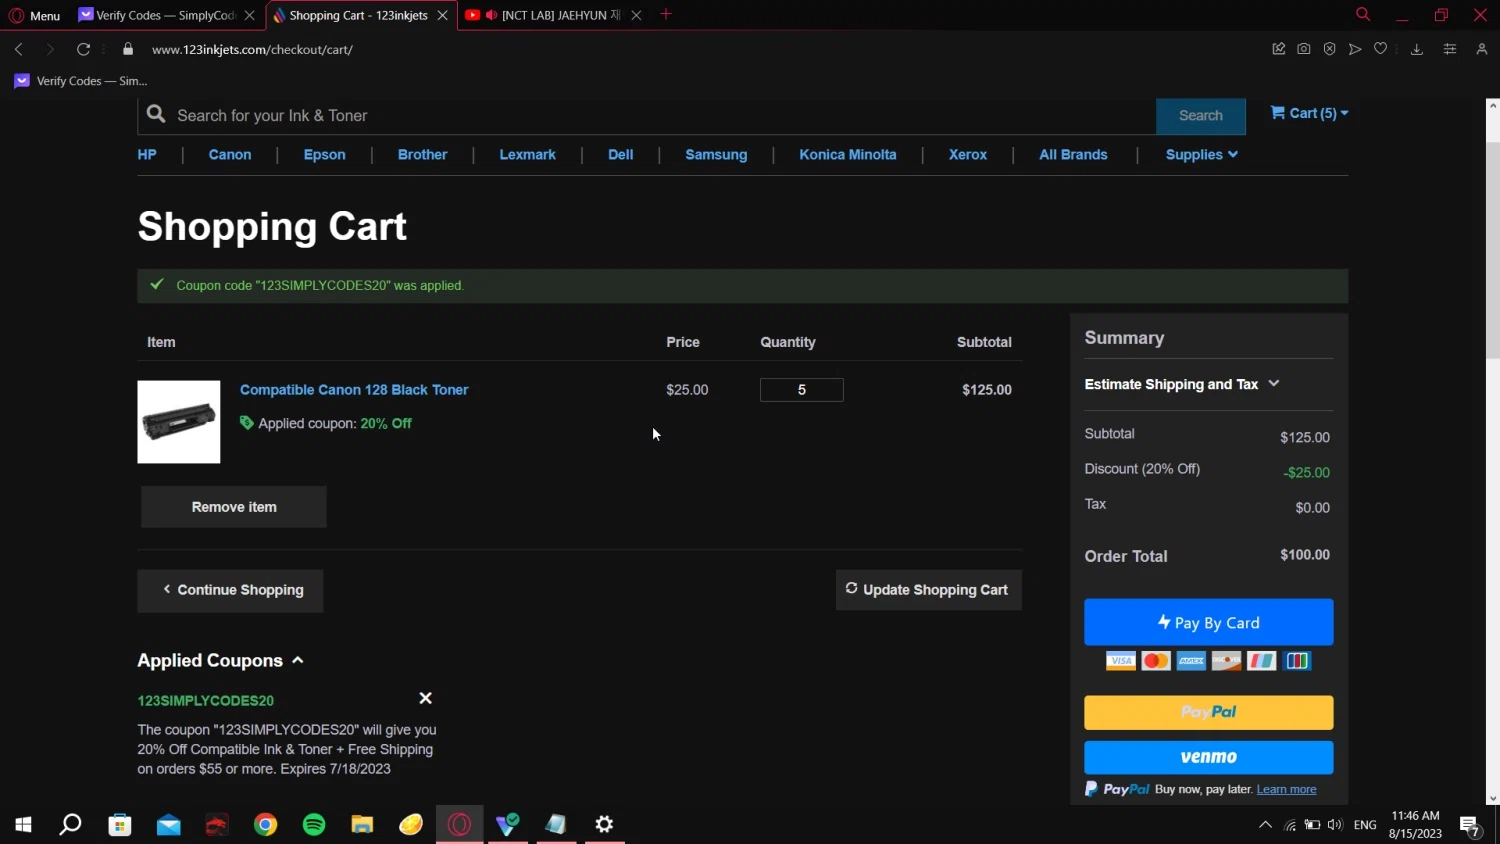Open the Samsung brand menu
This screenshot has width=1500, height=844.
[716, 154]
